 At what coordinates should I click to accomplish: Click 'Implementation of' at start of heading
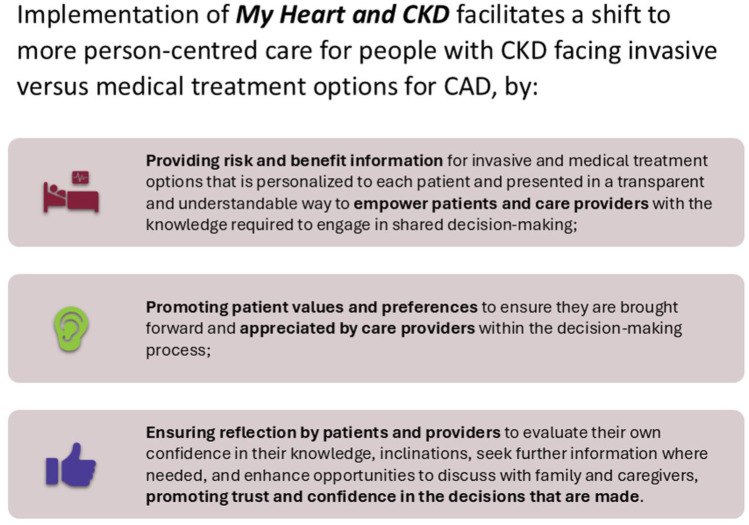tap(123, 14)
